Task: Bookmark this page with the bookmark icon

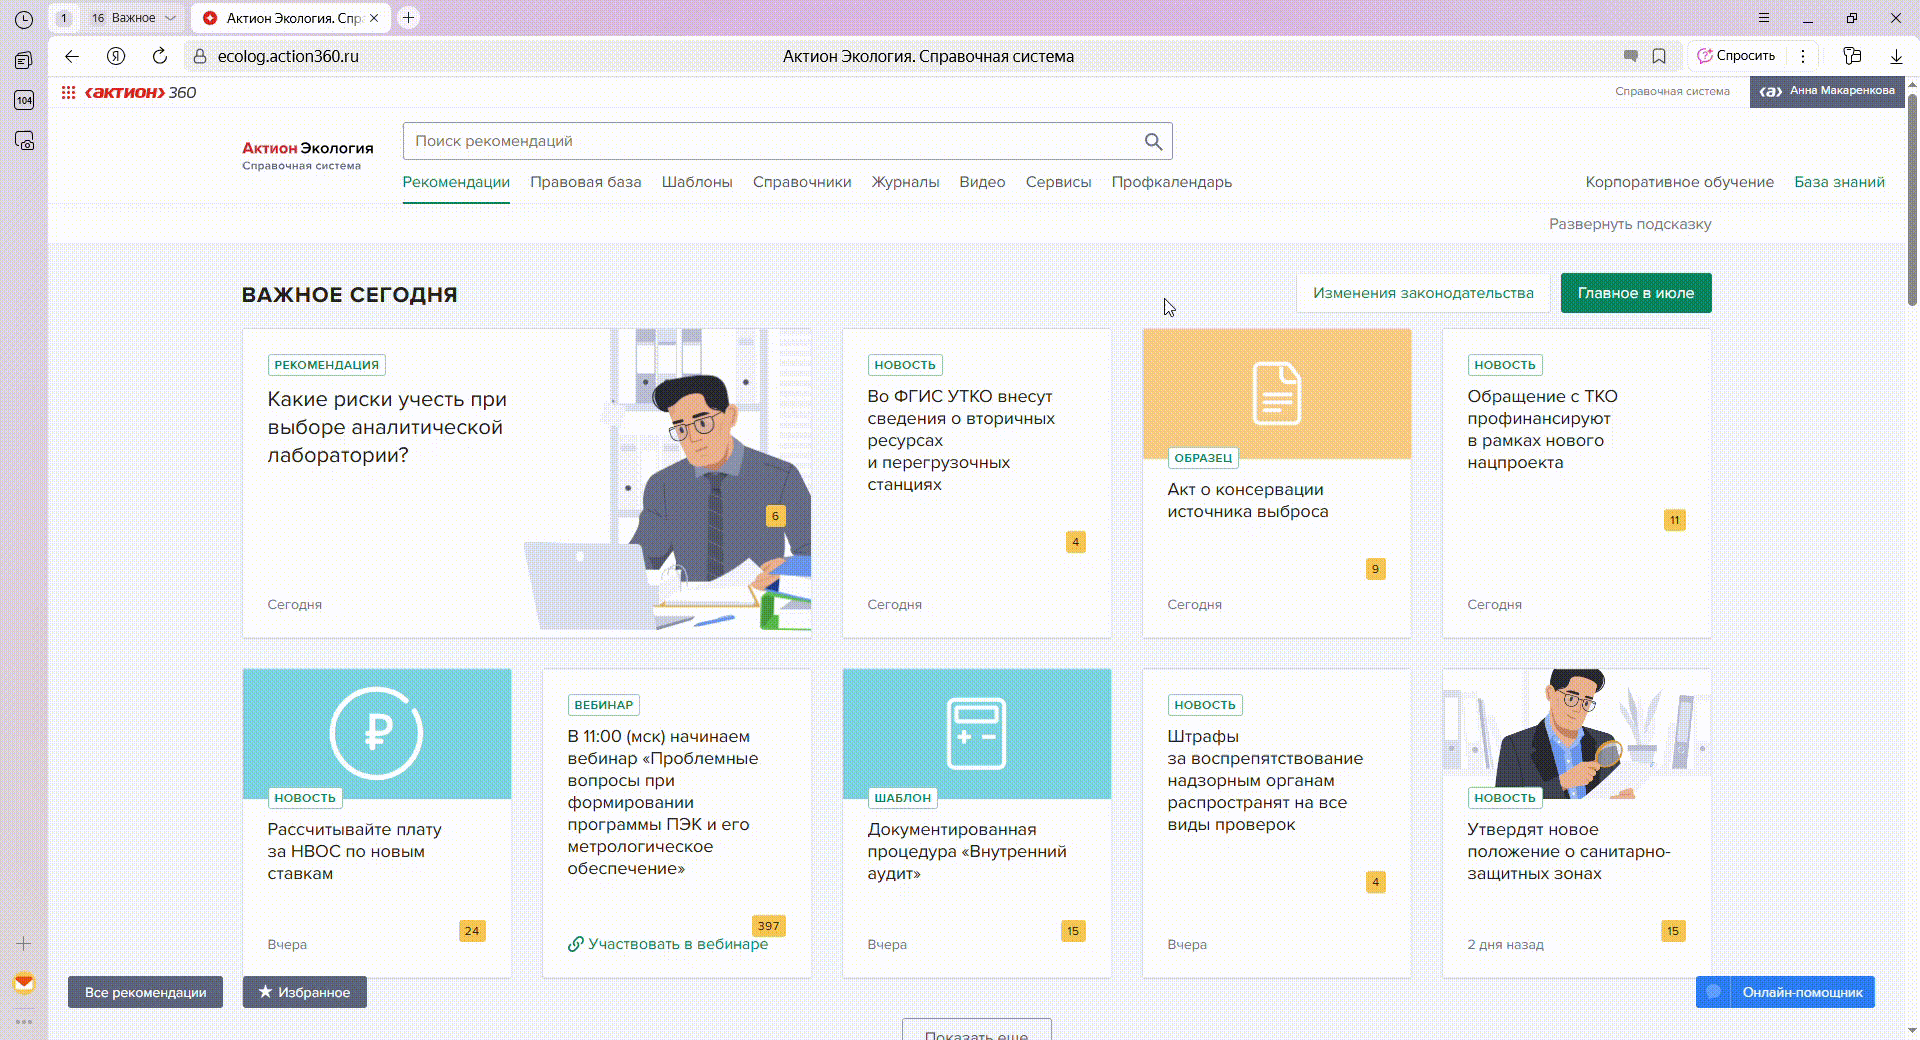Action: (x=1659, y=56)
